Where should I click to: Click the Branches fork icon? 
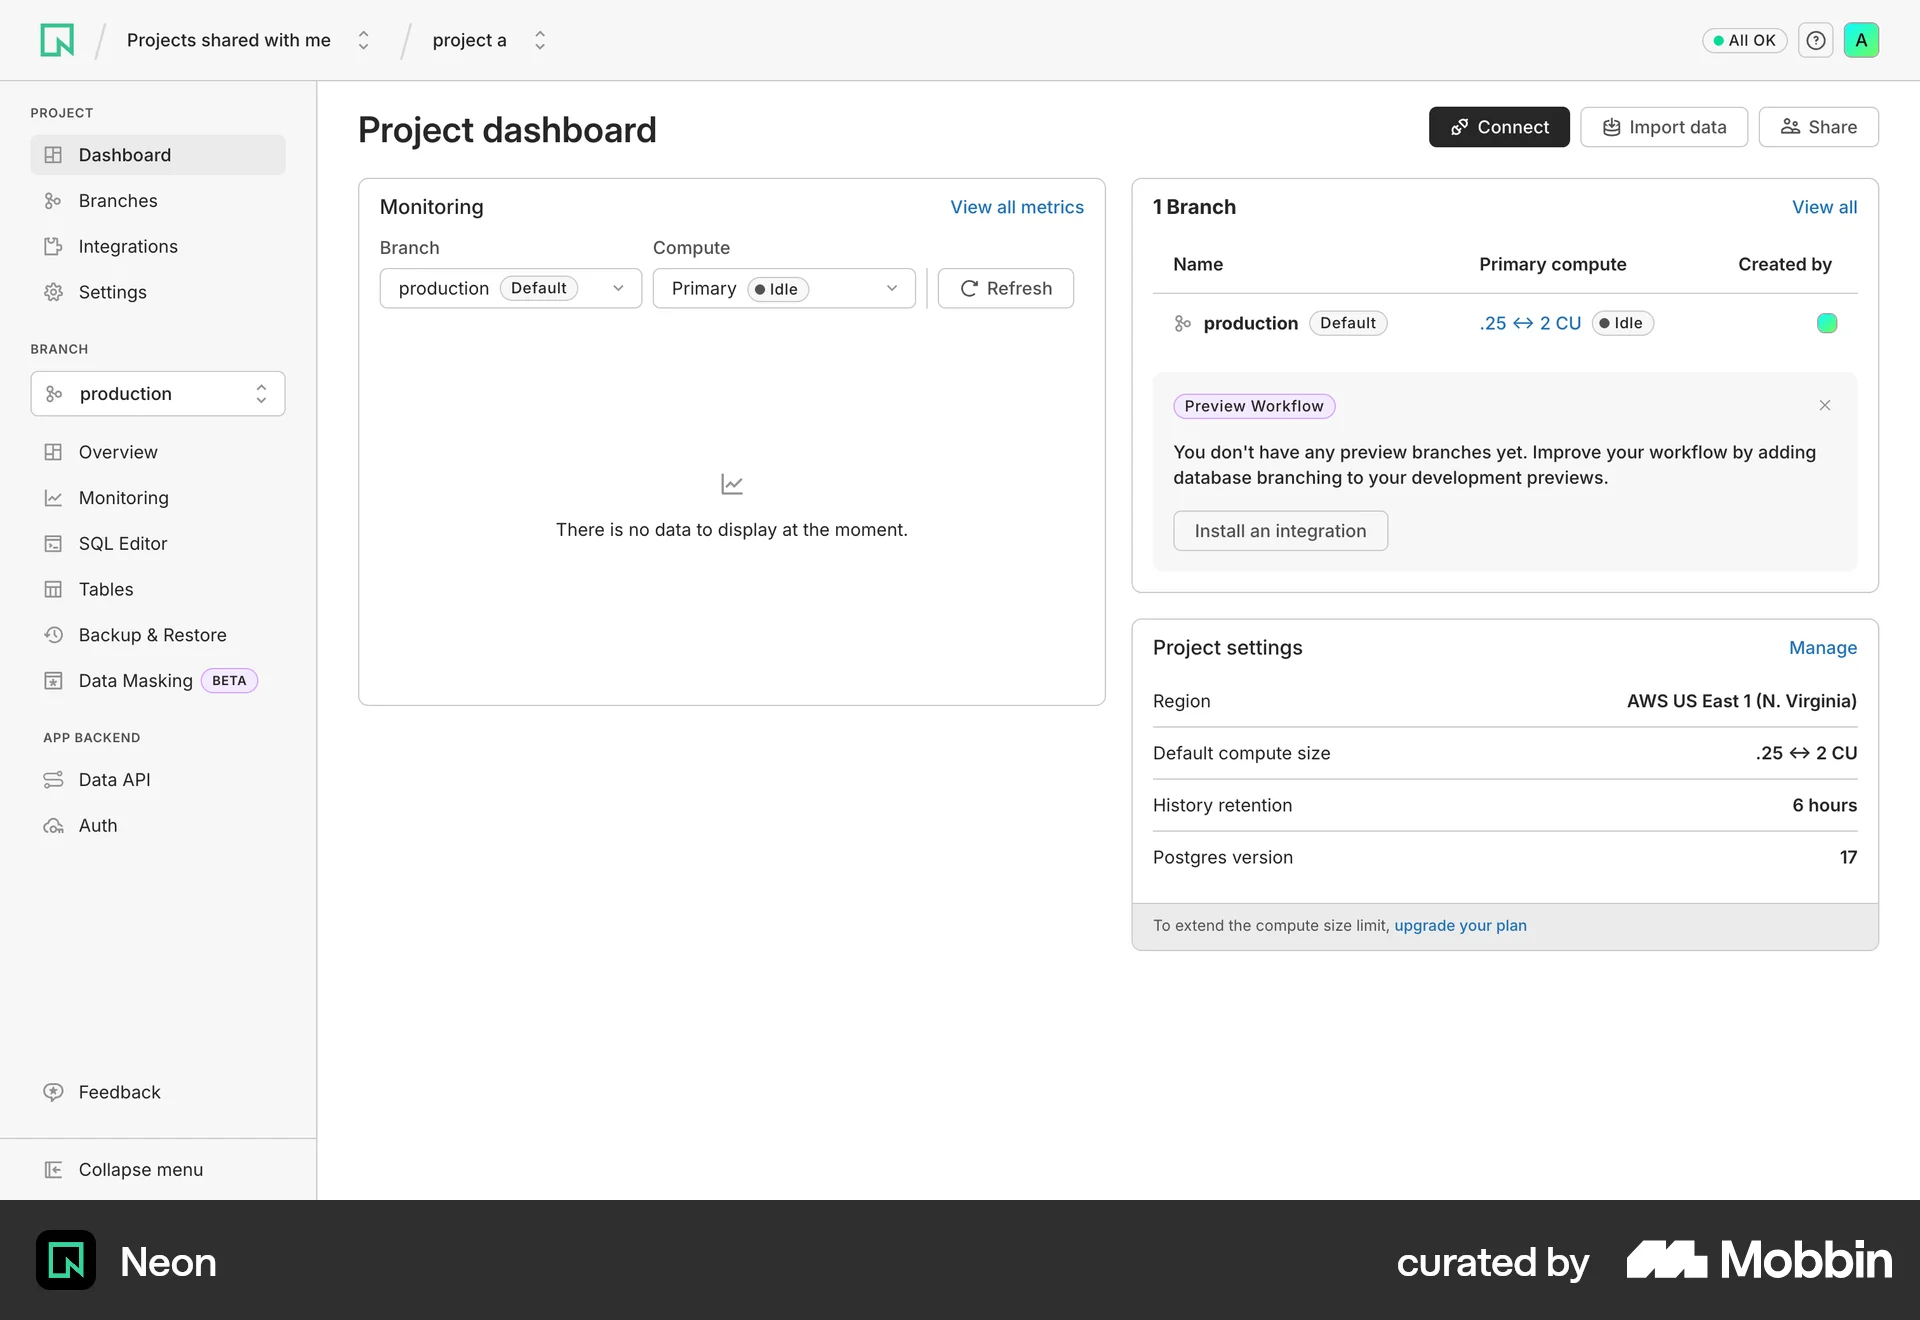coord(53,201)
